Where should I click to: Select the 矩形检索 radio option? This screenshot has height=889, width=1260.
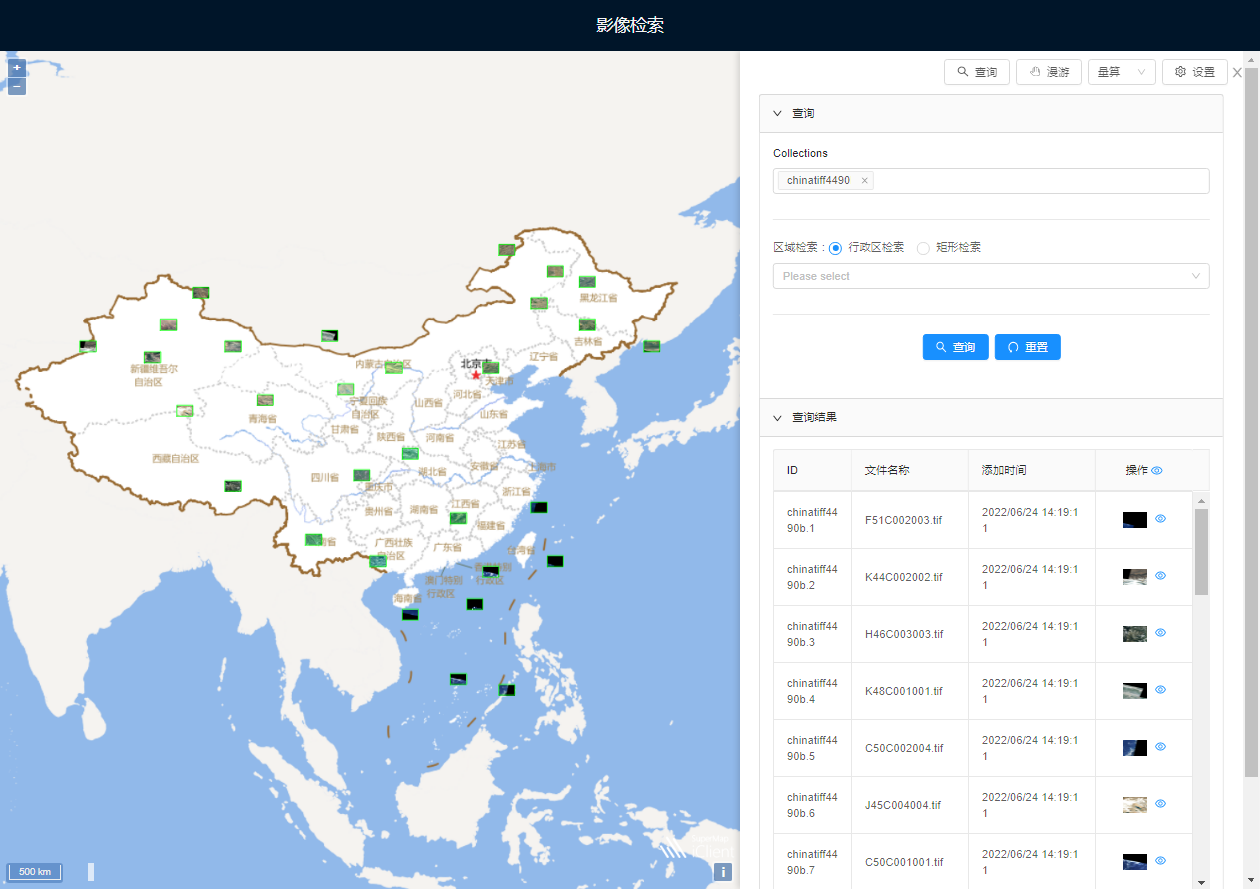pos(923,248)
